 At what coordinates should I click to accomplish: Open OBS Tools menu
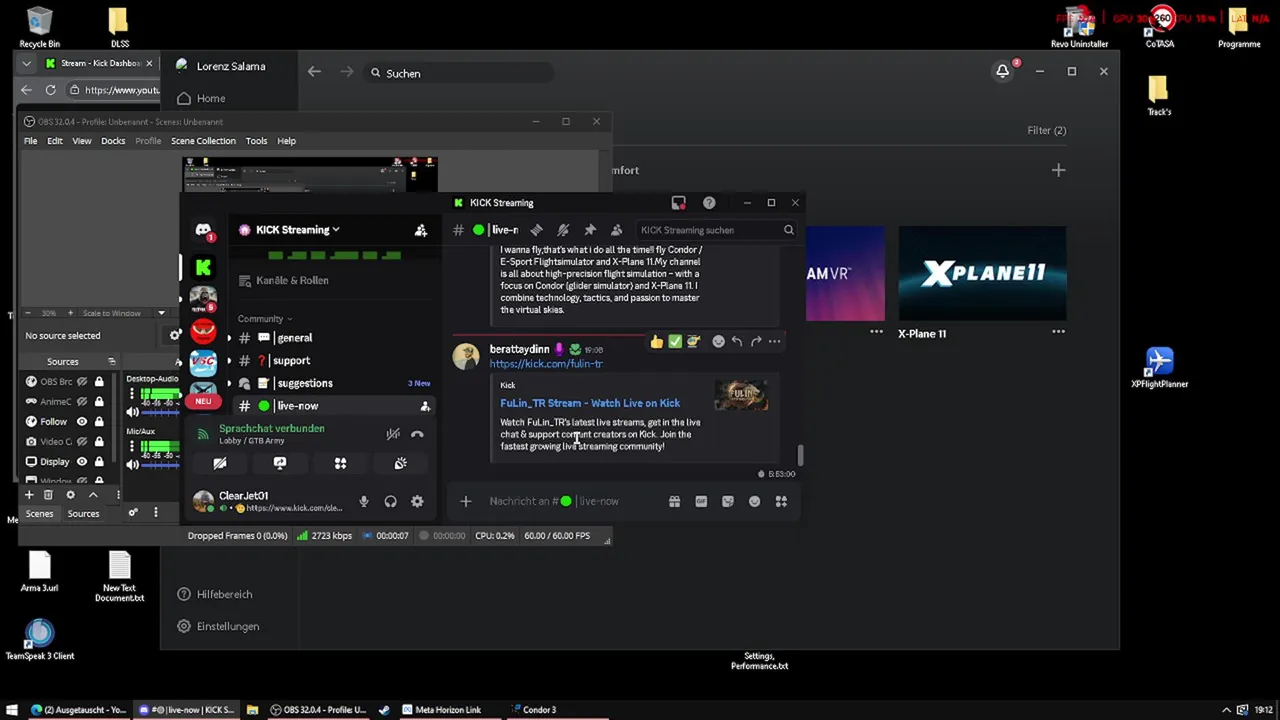click(x=256, y=141)
